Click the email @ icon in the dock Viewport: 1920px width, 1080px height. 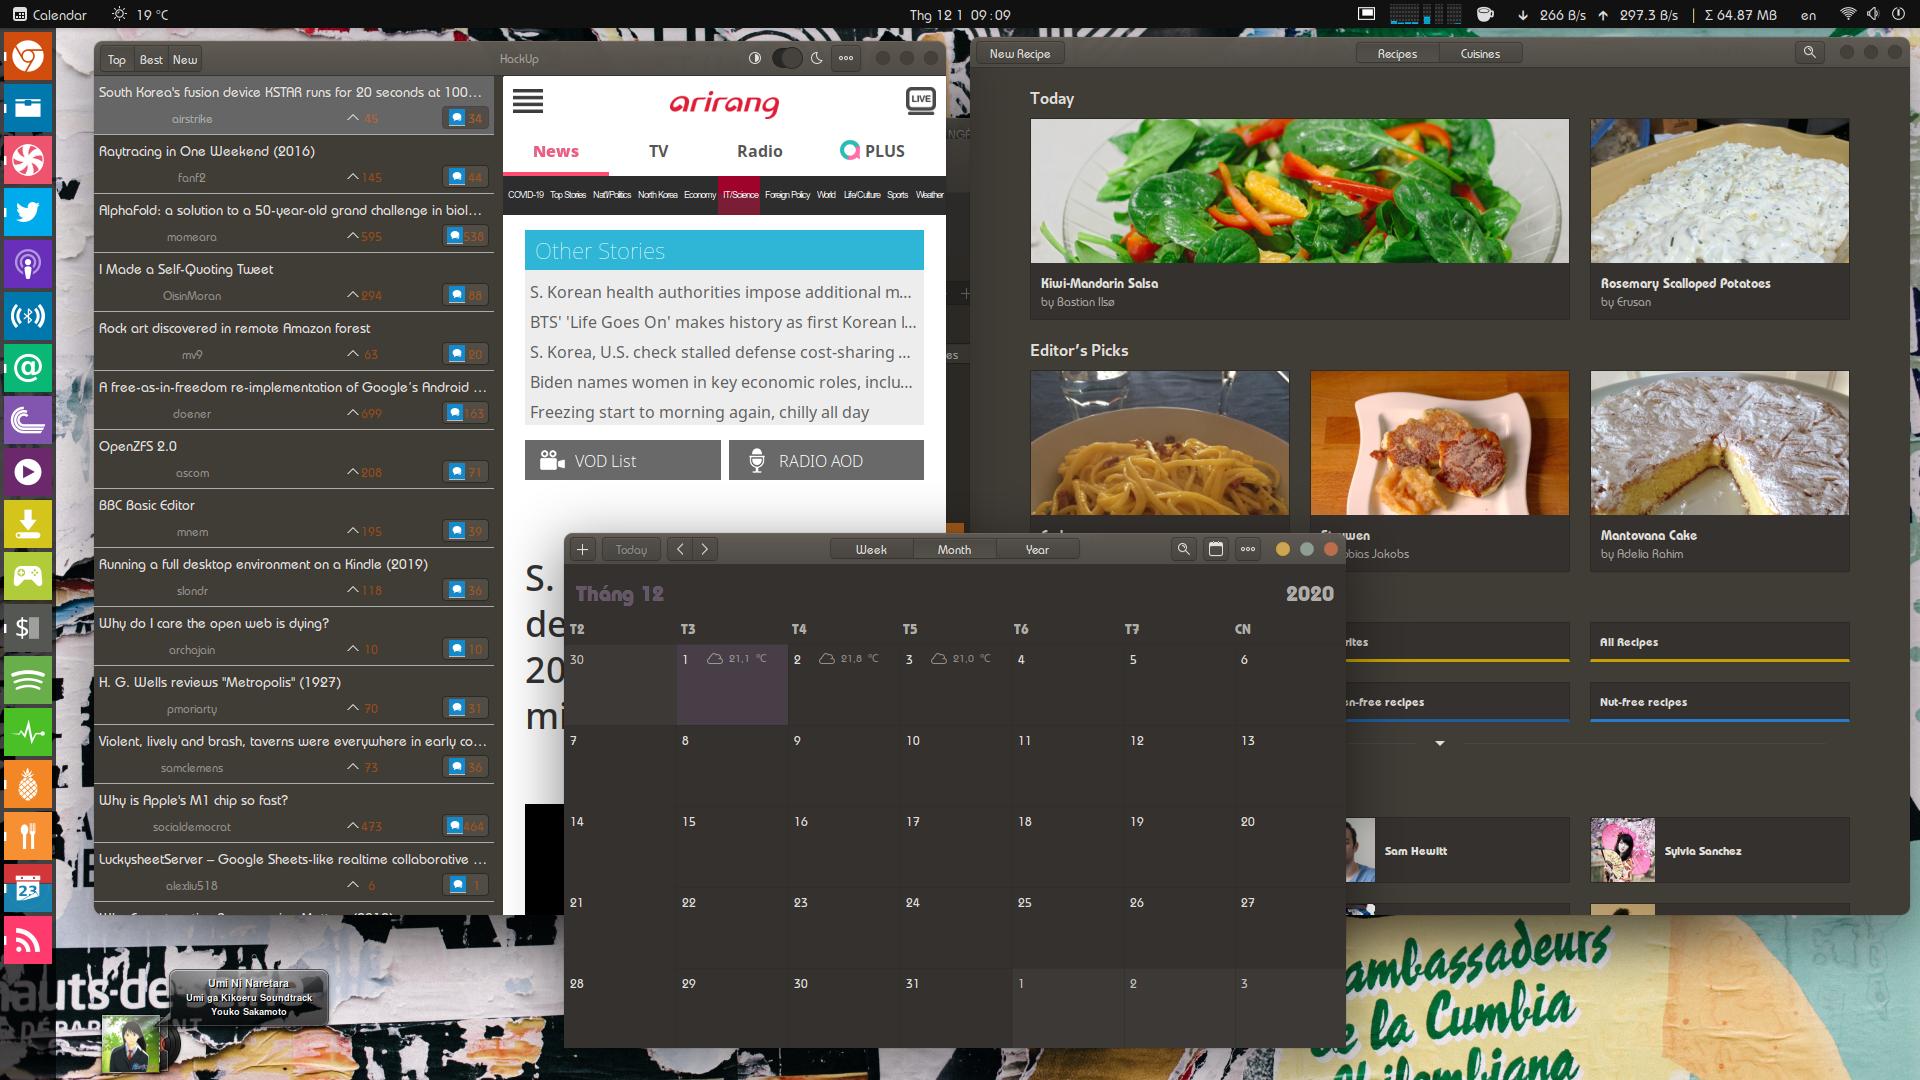coord(28,368)
